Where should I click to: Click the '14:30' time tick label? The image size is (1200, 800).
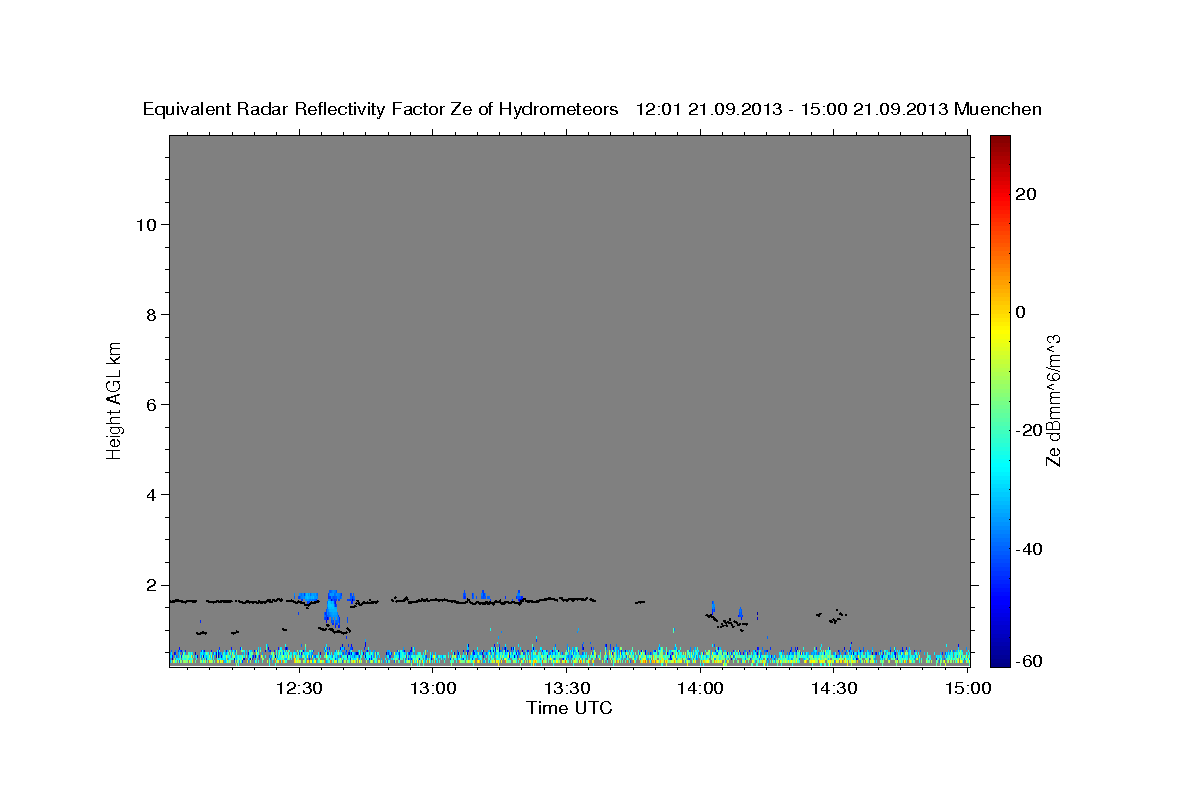point(834,688)
